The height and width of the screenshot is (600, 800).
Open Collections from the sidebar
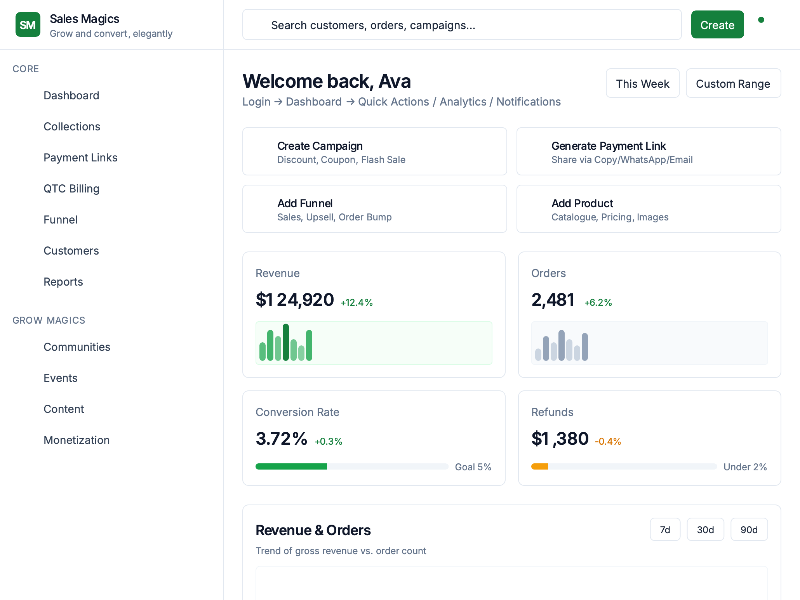[71, 126]
